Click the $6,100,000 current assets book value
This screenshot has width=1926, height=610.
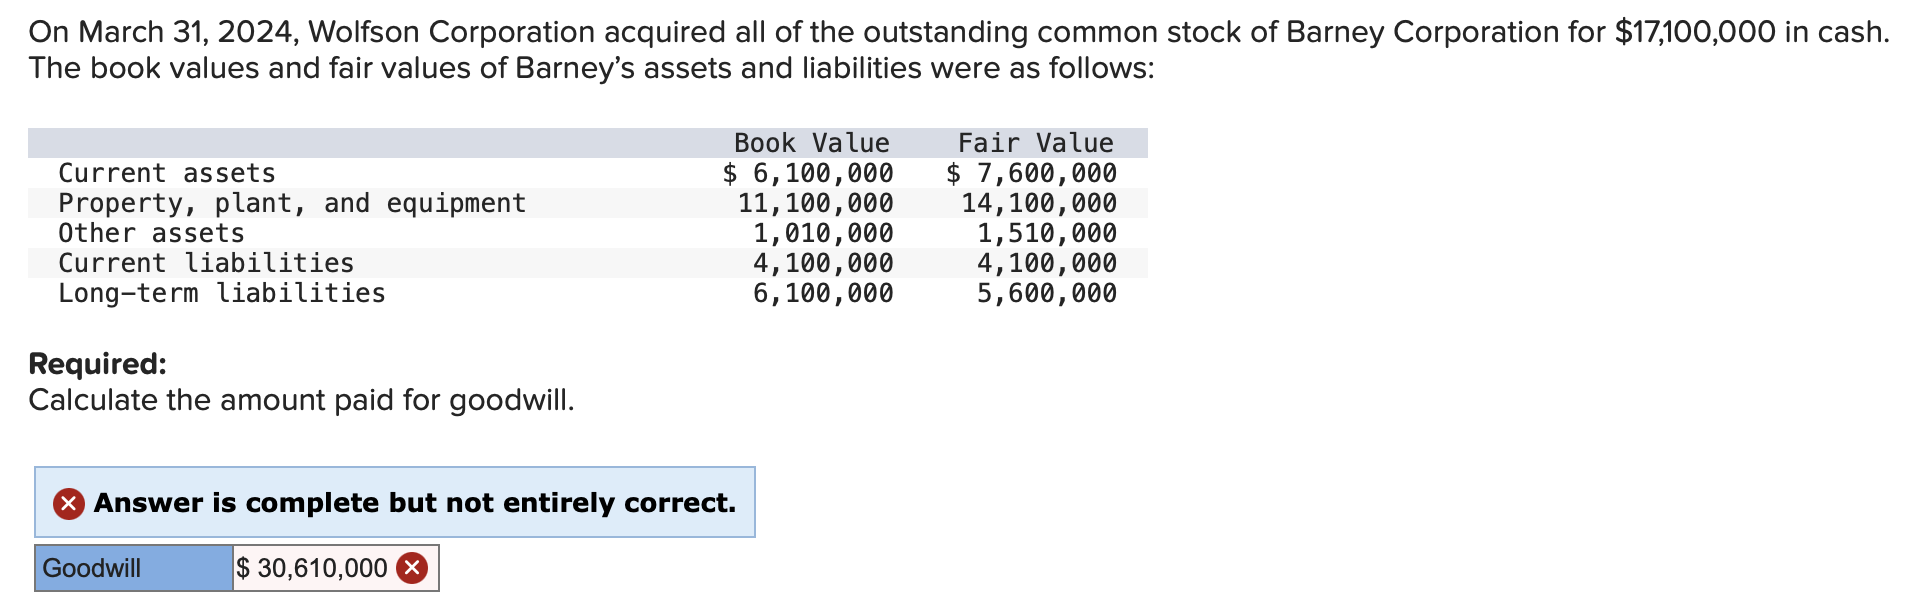pyautogui.click(x=808, y=173)
